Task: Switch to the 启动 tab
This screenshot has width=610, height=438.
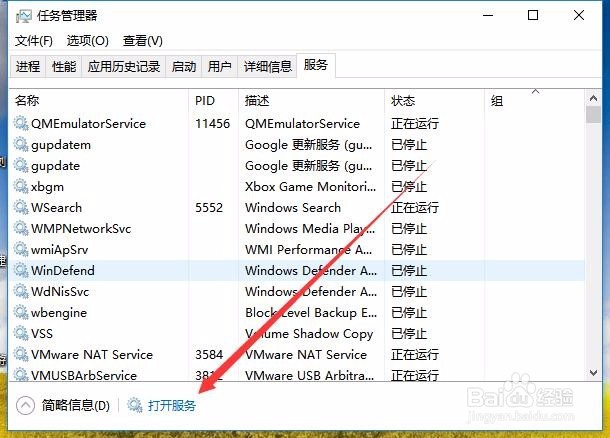Action: [x=184, y=67]
